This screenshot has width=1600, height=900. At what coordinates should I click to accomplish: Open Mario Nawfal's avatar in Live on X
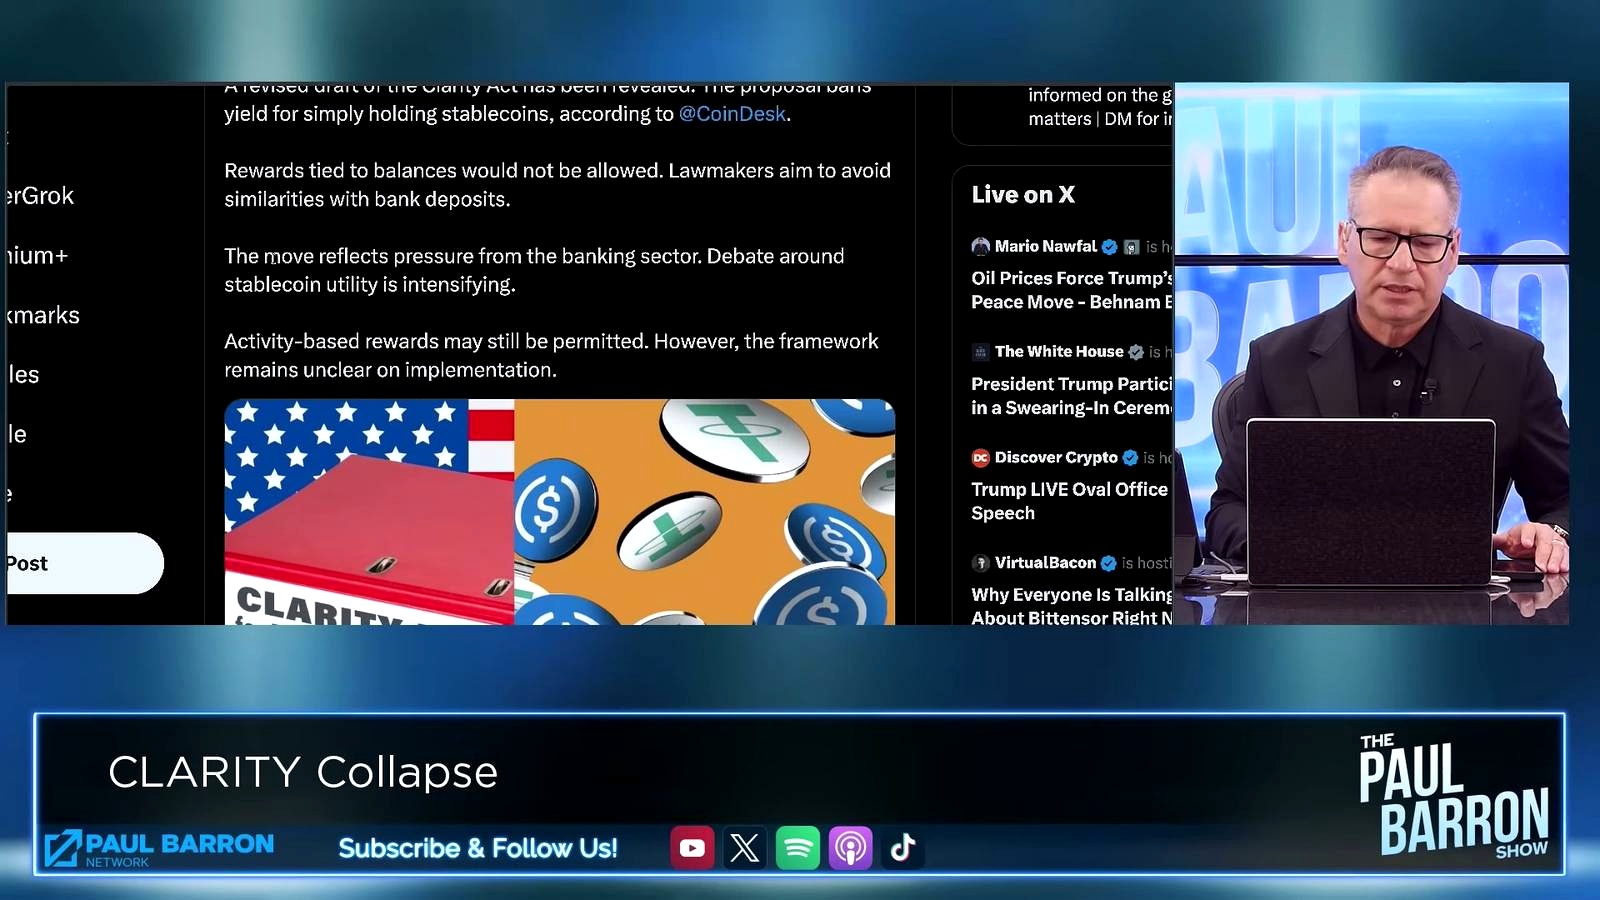[980, 246]
